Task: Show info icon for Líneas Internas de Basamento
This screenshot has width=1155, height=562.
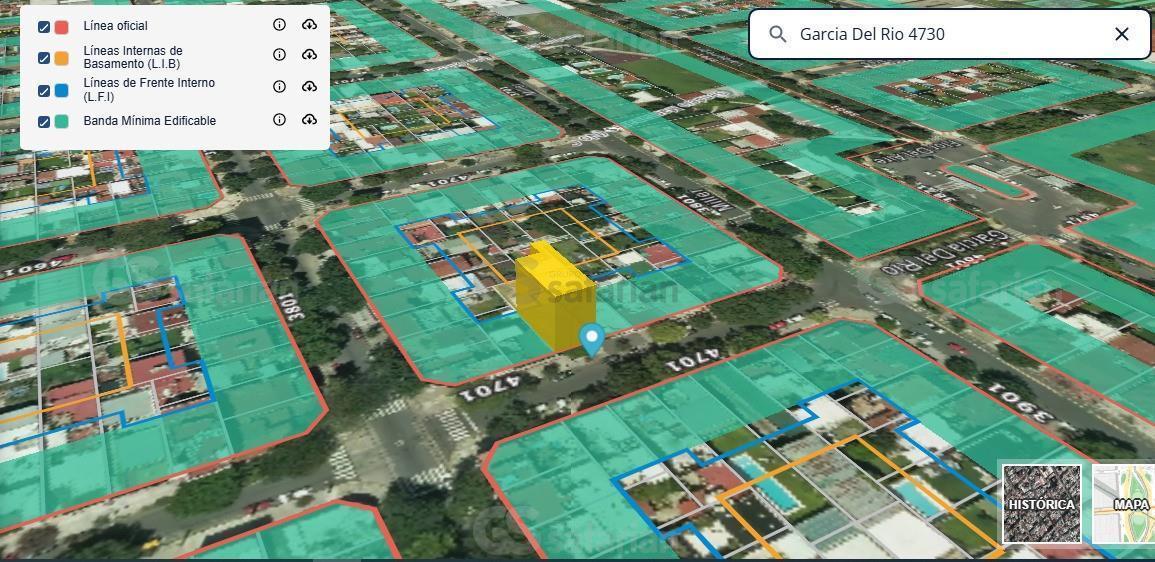Action: [x=279, y=55]
